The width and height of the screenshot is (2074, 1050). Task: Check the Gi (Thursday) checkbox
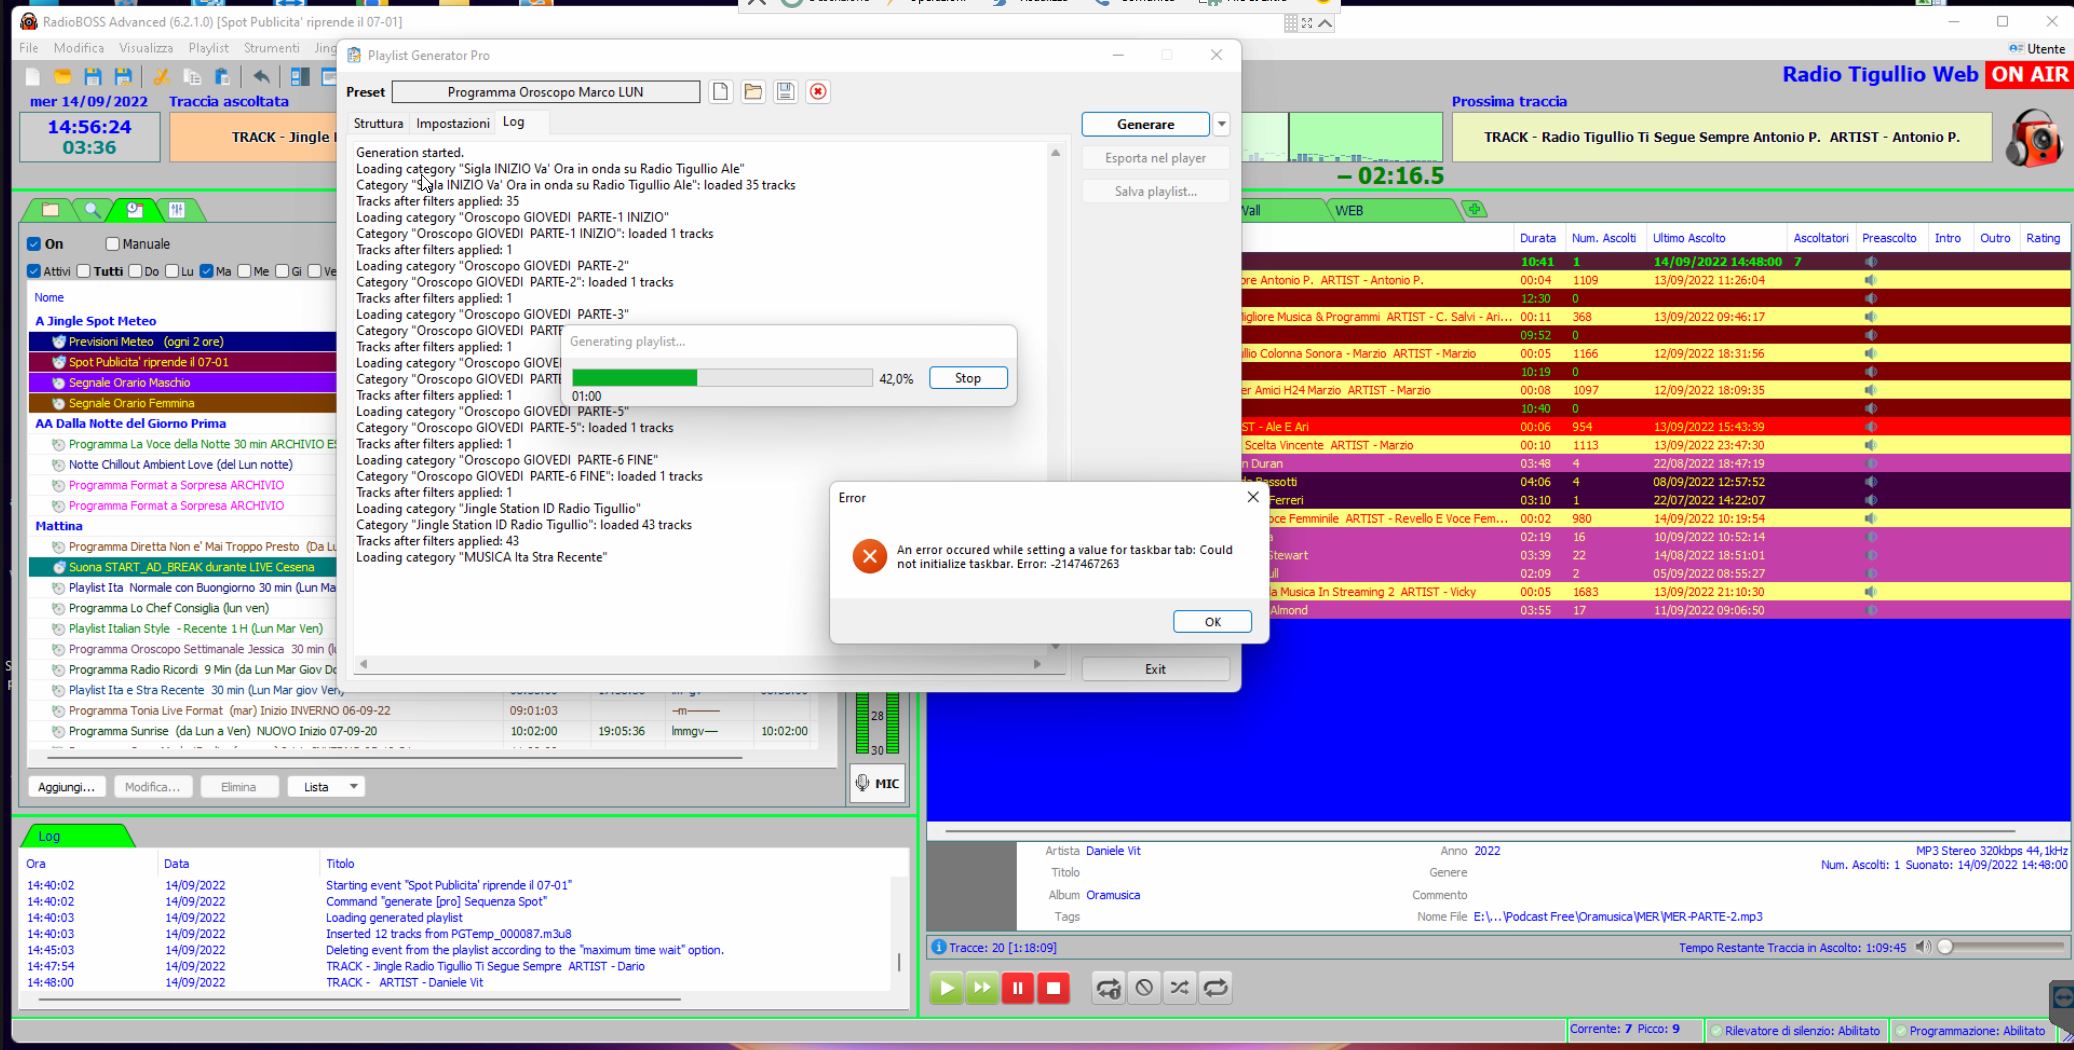click(282, 271)
